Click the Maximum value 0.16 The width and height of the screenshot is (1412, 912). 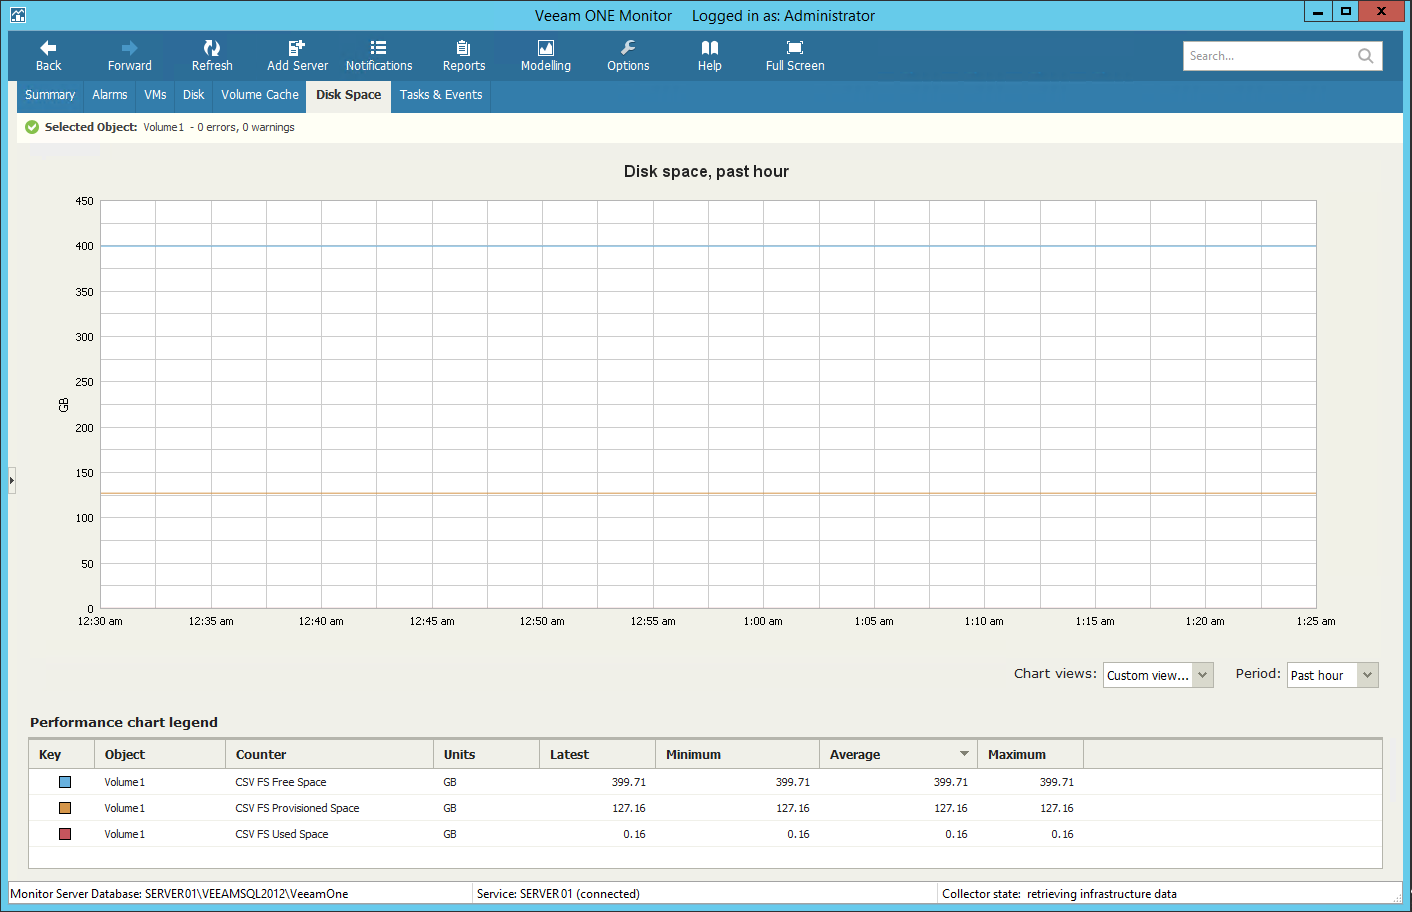click(1062, 834)
